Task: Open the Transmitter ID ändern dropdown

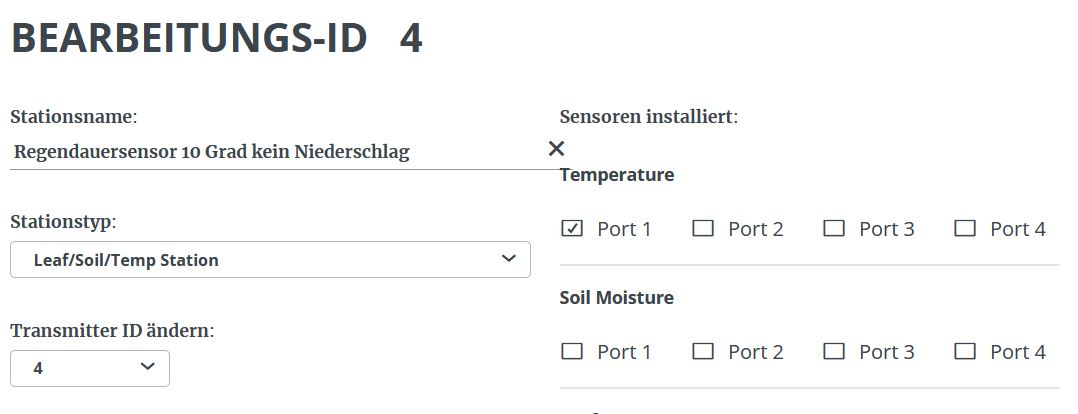Action: coord(90,368)
